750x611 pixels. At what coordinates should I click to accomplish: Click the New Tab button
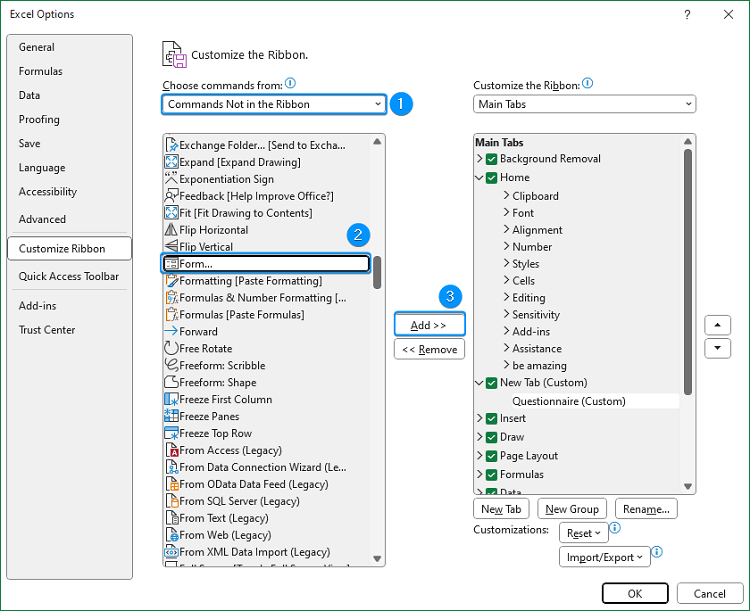[501, 509]
